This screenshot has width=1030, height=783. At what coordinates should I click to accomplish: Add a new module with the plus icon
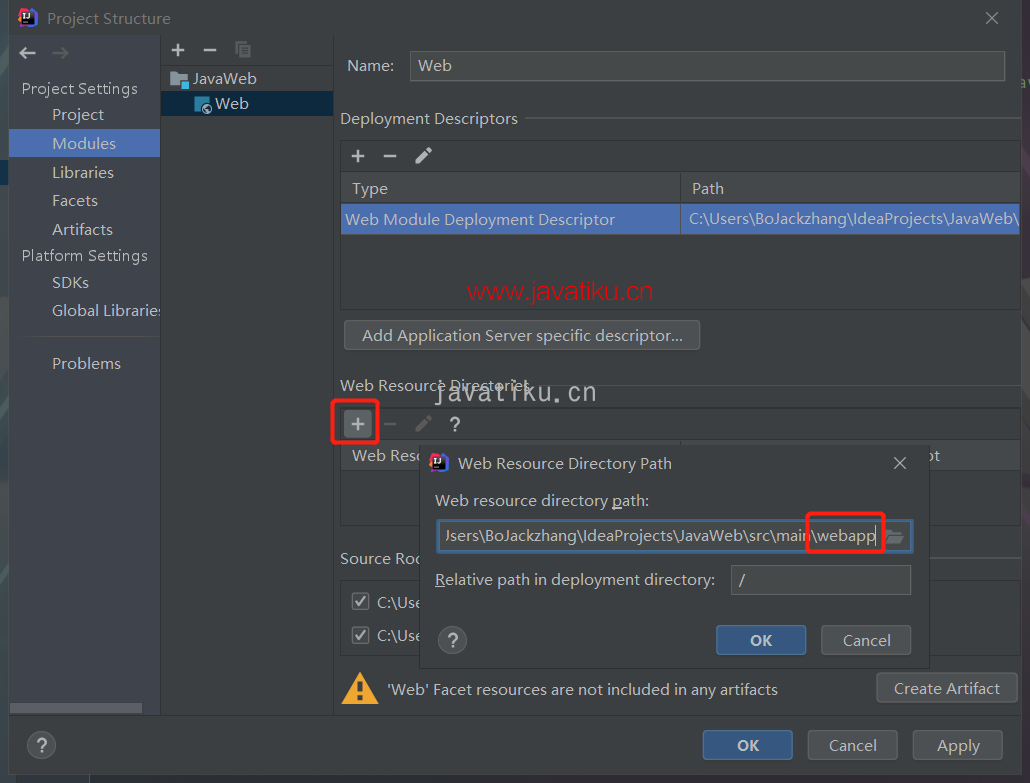tap(178, 50)
